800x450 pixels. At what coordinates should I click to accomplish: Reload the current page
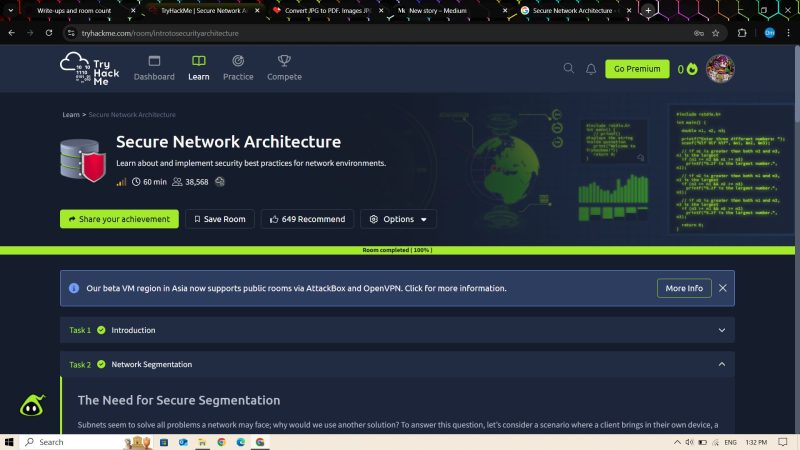click(49, 33)
